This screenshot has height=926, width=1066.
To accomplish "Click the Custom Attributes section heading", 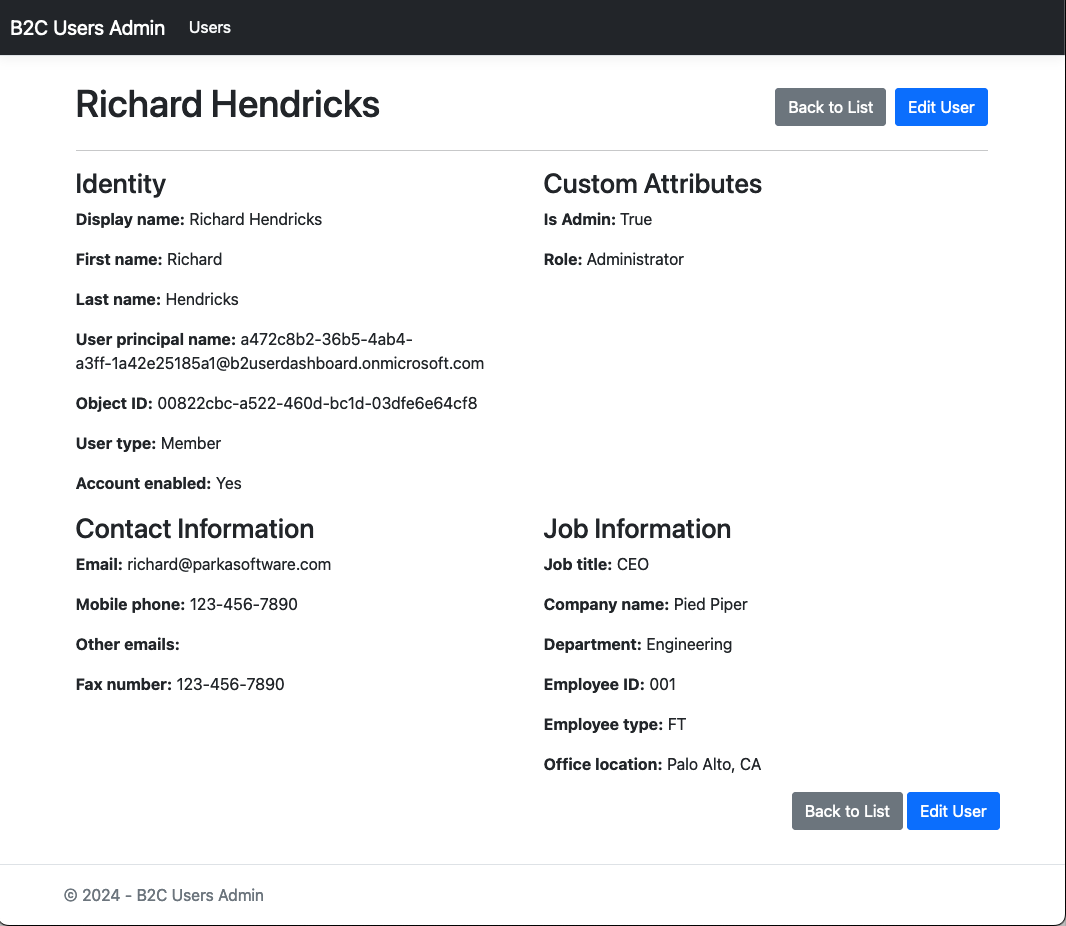I will 653,184.
